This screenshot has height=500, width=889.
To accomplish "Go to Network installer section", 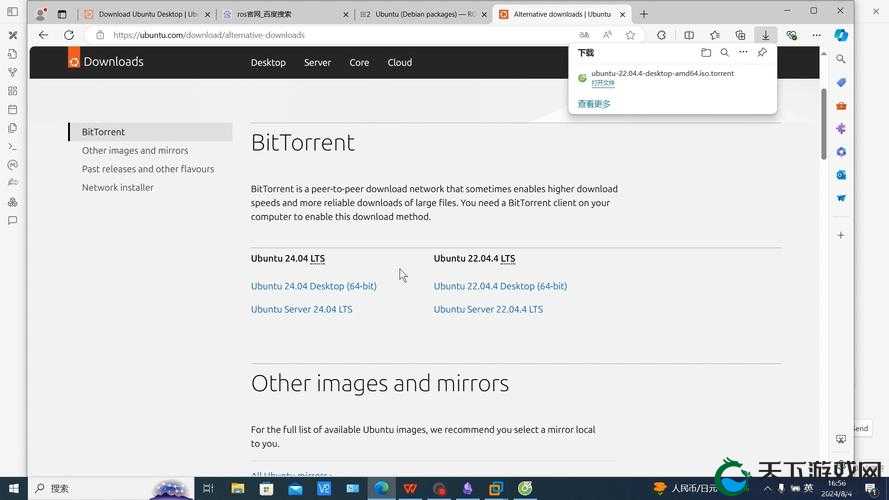I will pos(117,187).
